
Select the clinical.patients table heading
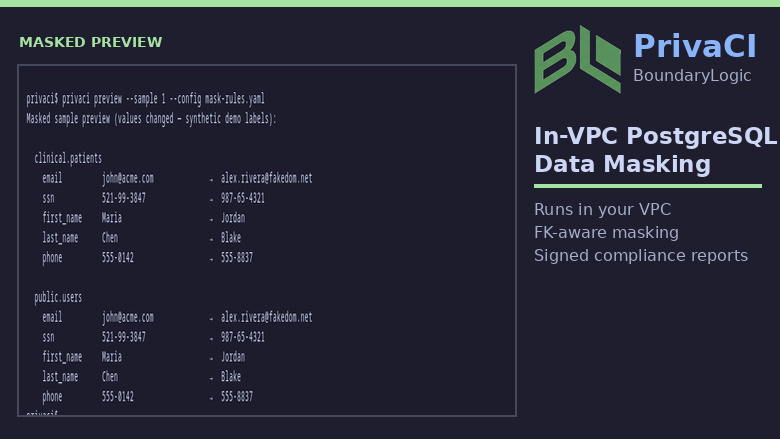pos(68,159)
